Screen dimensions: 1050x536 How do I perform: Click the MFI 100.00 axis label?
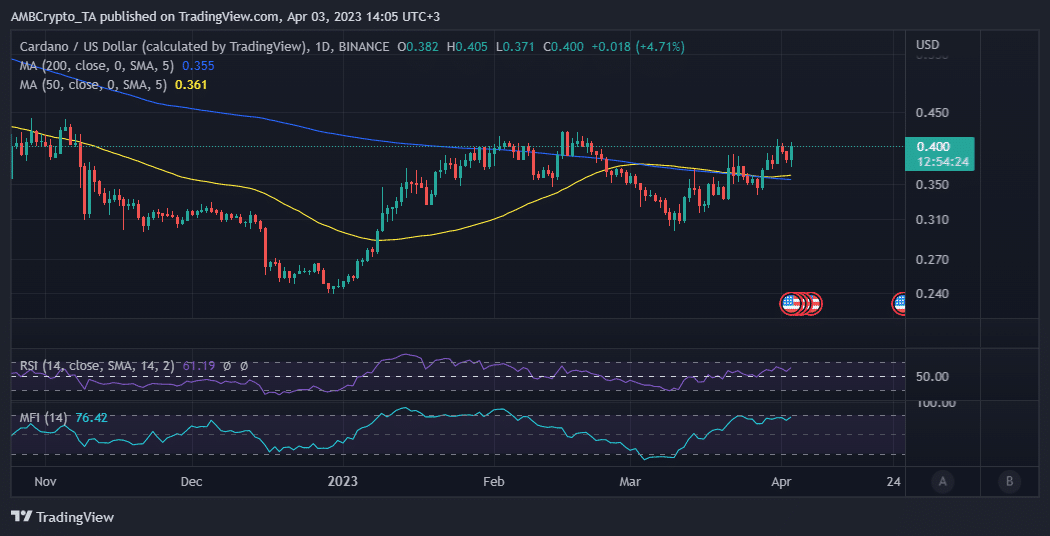tap(935, 403)
